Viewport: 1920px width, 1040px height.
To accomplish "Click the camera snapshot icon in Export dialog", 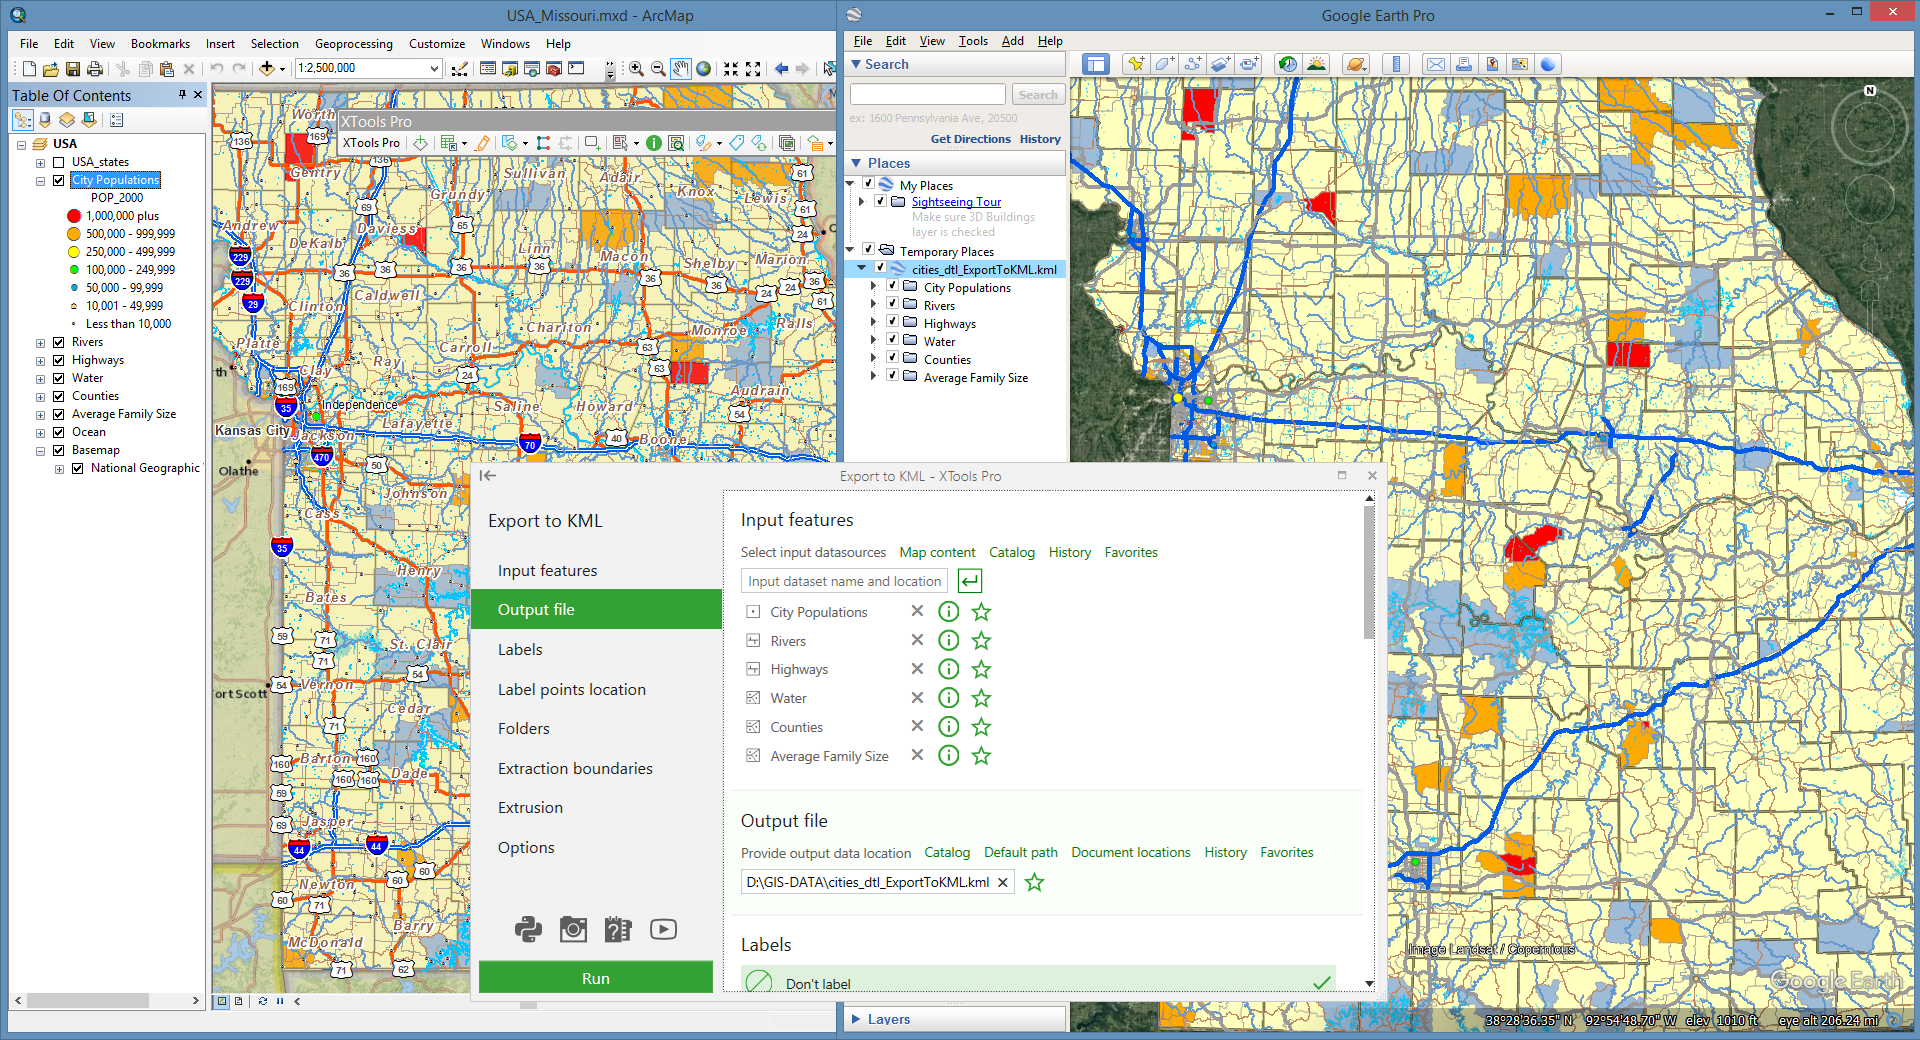I will pos(573,929).
